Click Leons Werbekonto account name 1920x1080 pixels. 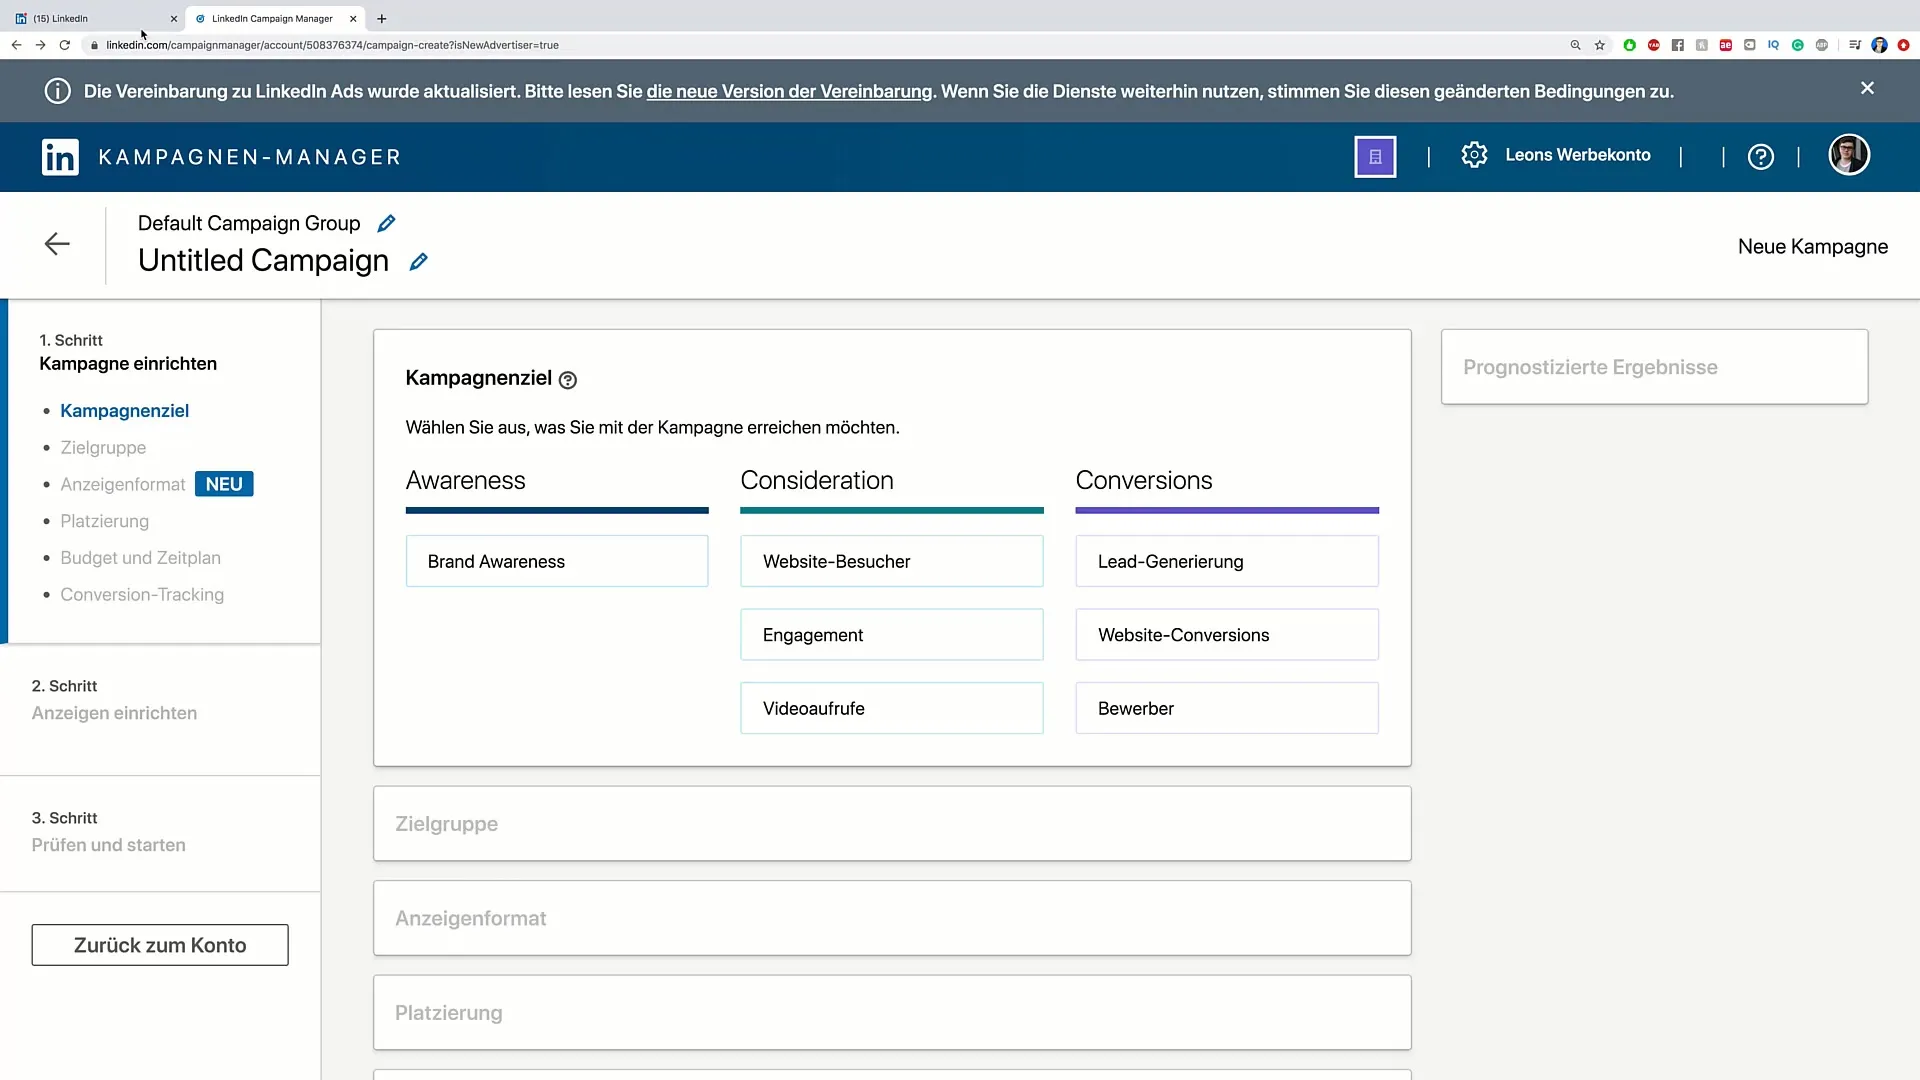pos(1578,155)
